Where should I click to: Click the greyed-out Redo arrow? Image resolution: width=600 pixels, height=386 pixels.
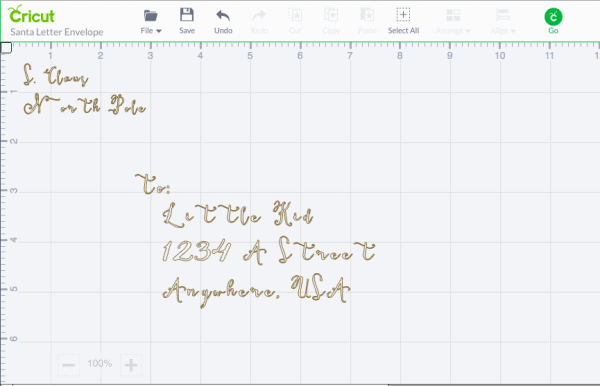259,16
